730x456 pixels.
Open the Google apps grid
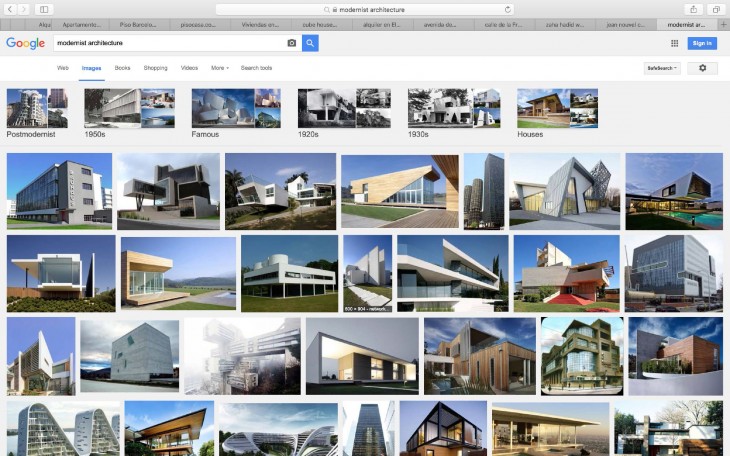[674, 43]
